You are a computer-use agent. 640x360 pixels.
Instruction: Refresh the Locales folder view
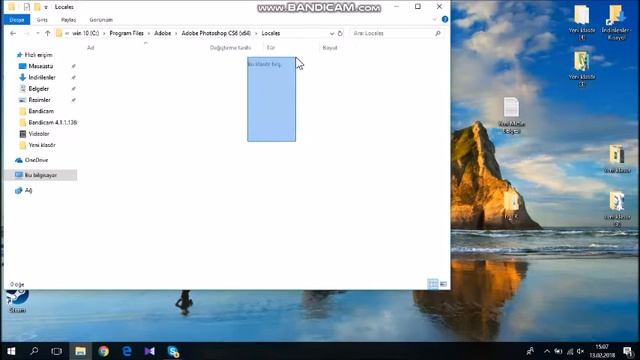(x=340, y=33)
